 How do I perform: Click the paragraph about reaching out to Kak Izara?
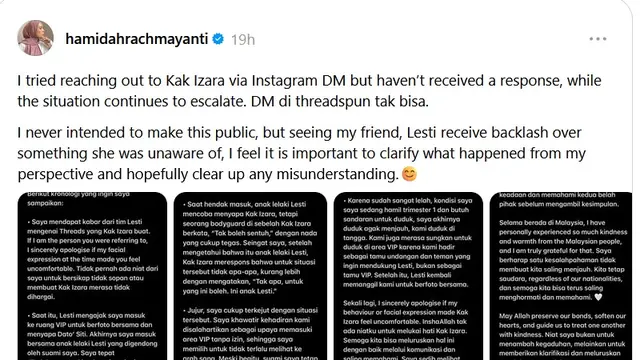coord(309,91)
